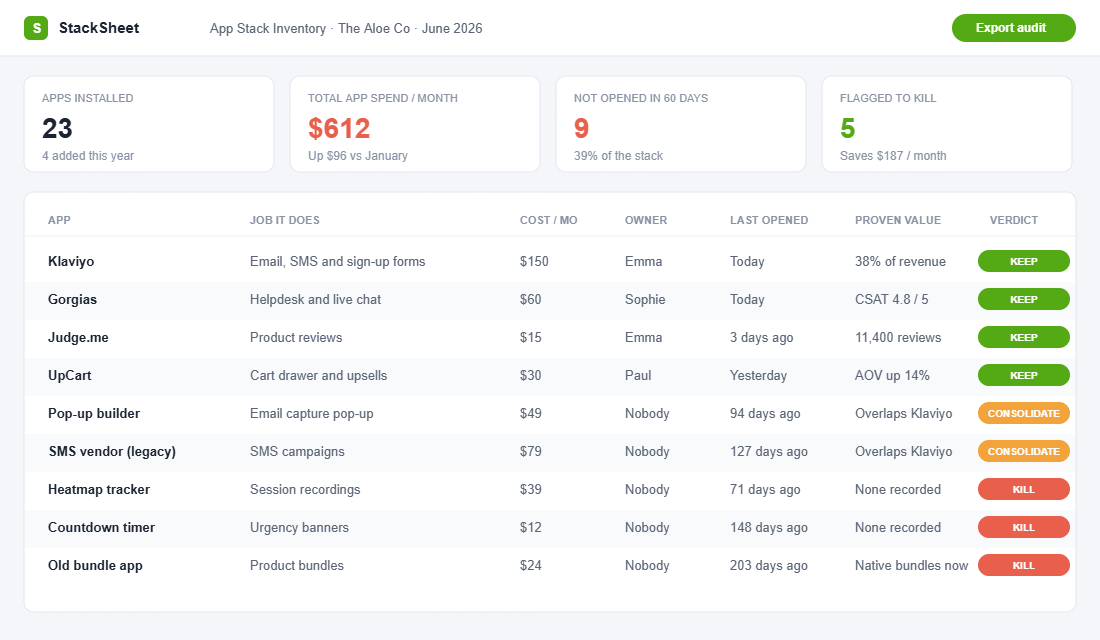Select the SMS vendor (legacy) app name

coord(112,451)
